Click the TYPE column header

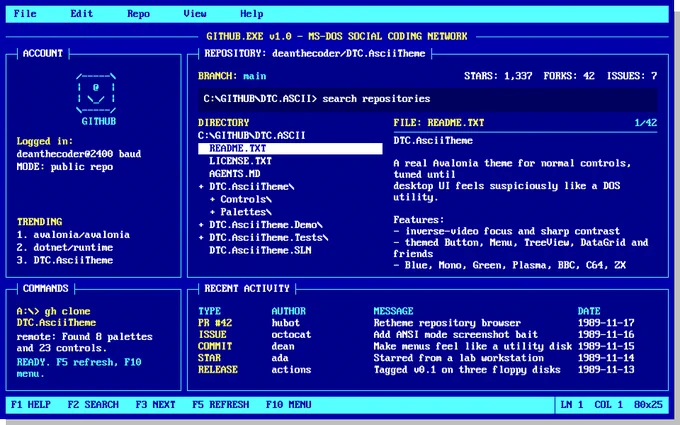pos(209,311)
